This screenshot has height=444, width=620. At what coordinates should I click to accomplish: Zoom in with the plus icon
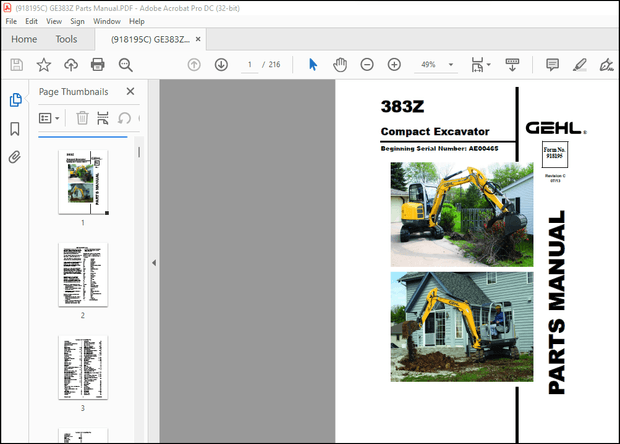click(394, 64)
